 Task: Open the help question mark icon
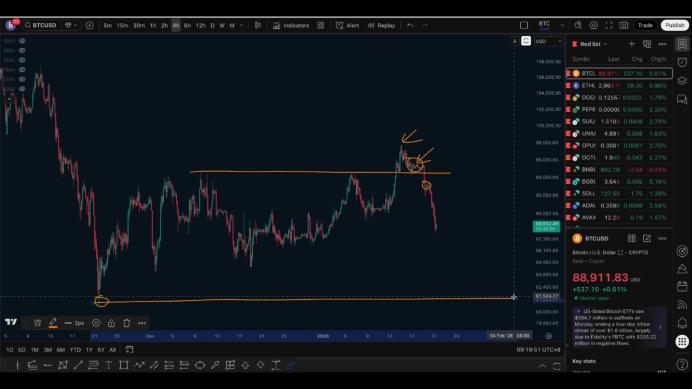pyautogui.click(x=682, y=364)
